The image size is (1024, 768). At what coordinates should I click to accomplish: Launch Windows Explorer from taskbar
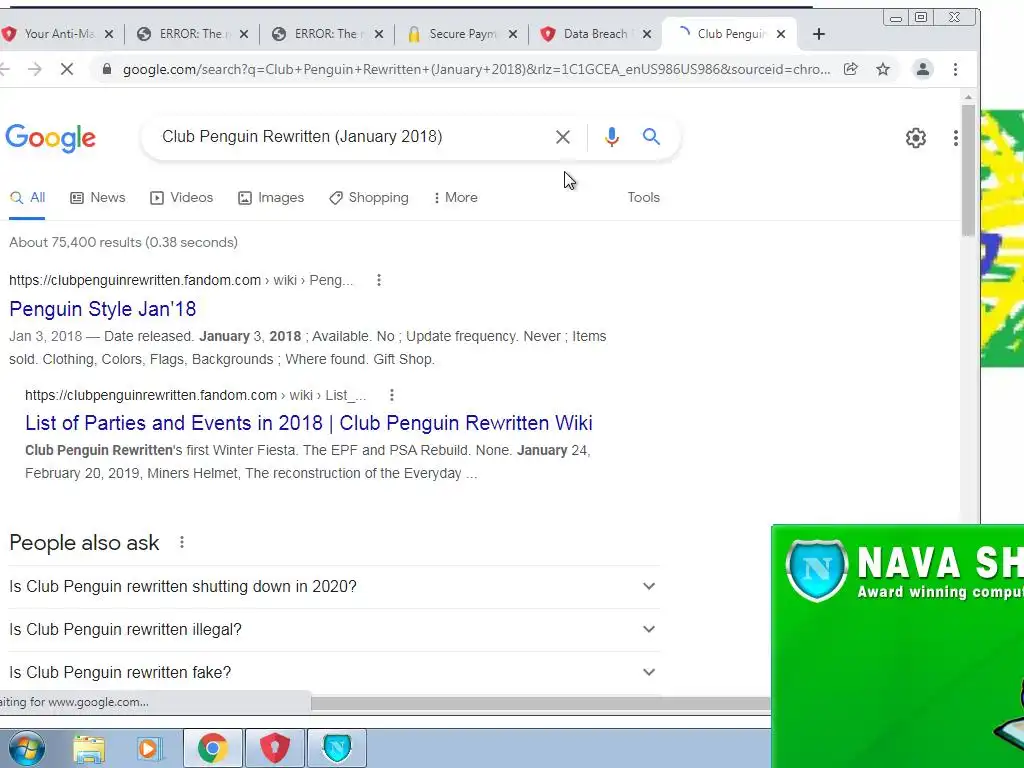[x=89, y=749]
